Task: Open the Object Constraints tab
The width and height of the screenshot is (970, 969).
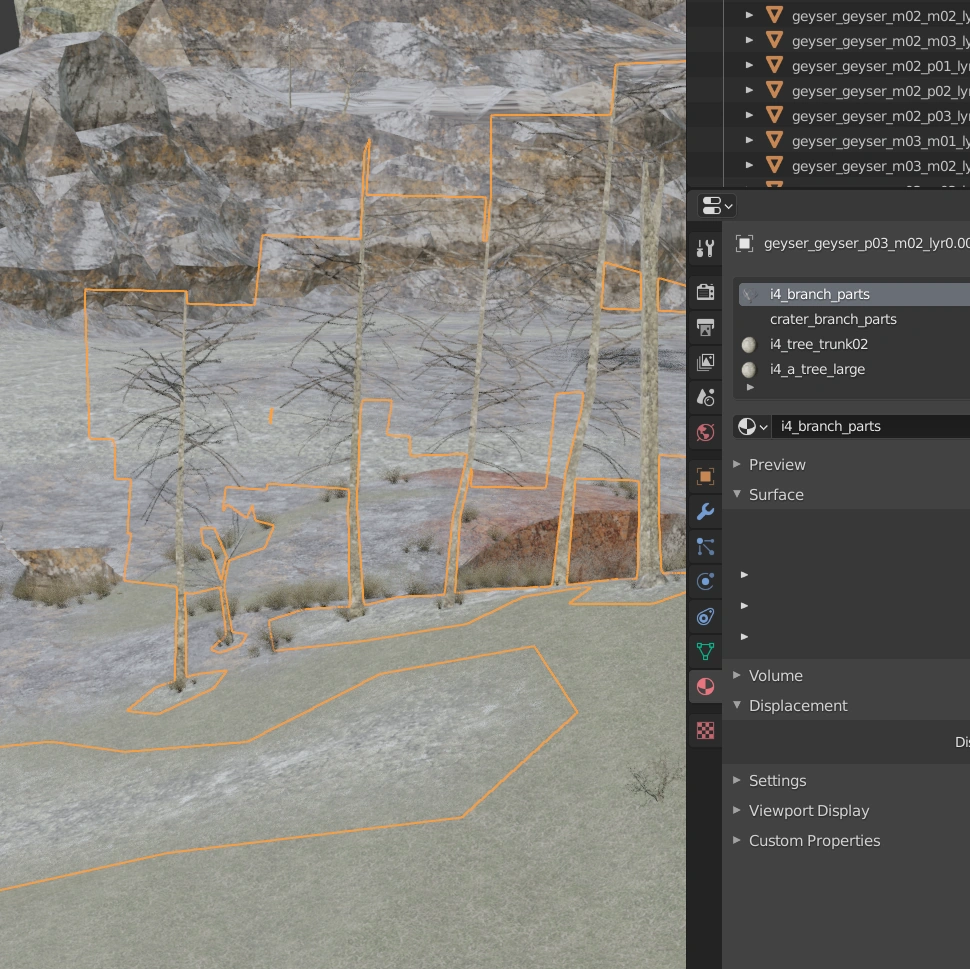Action: pyautogui.click(x=705, y=616)
